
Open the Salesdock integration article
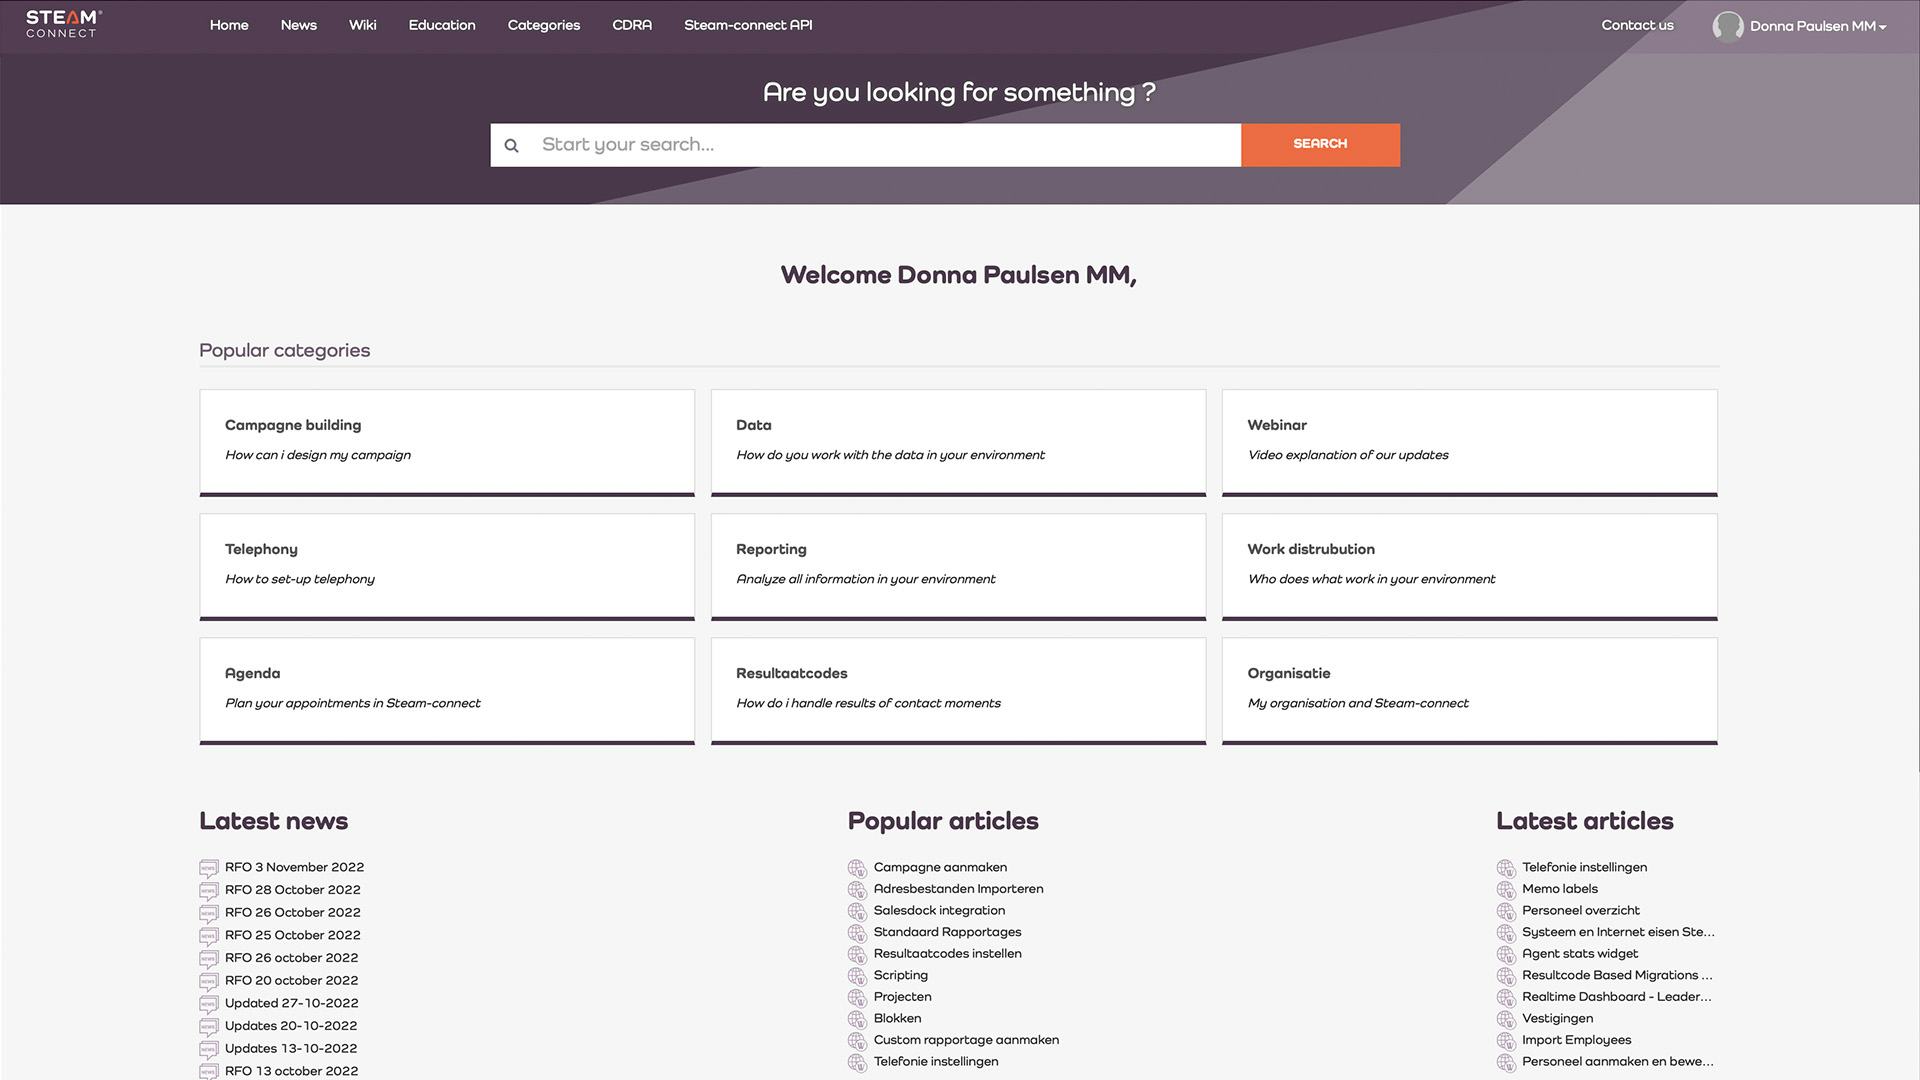coord(939,911)
